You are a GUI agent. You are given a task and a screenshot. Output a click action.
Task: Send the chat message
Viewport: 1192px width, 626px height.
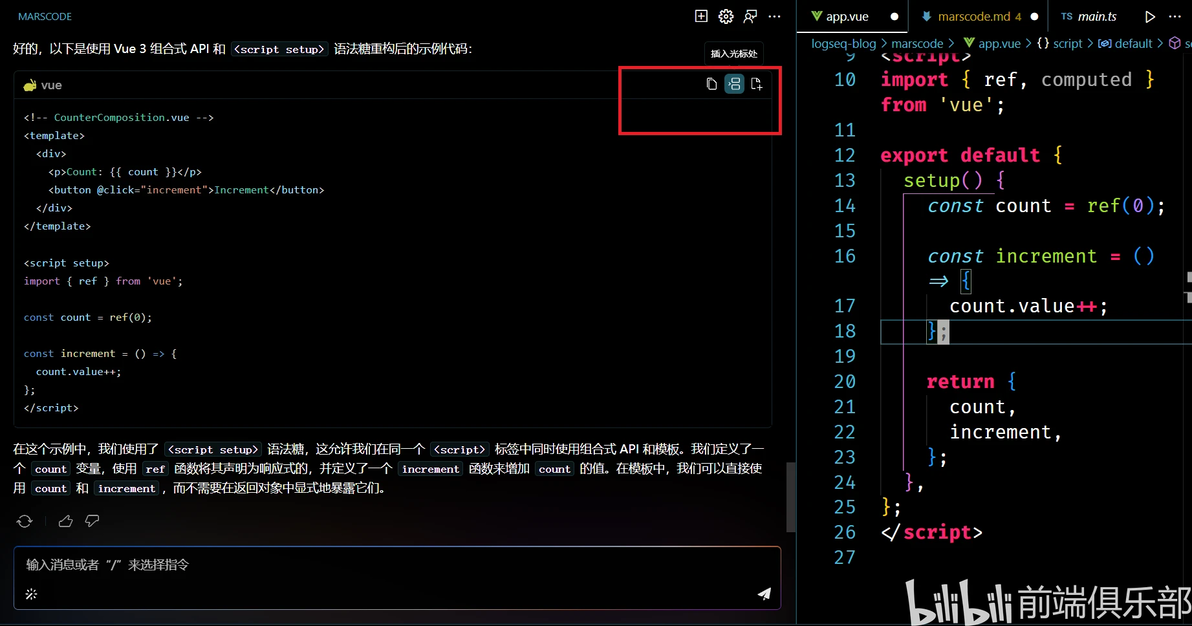click(764, 593)
